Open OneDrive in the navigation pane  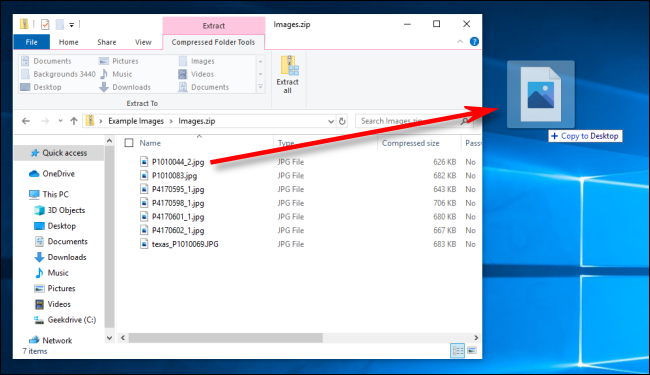tap(52, 174)
